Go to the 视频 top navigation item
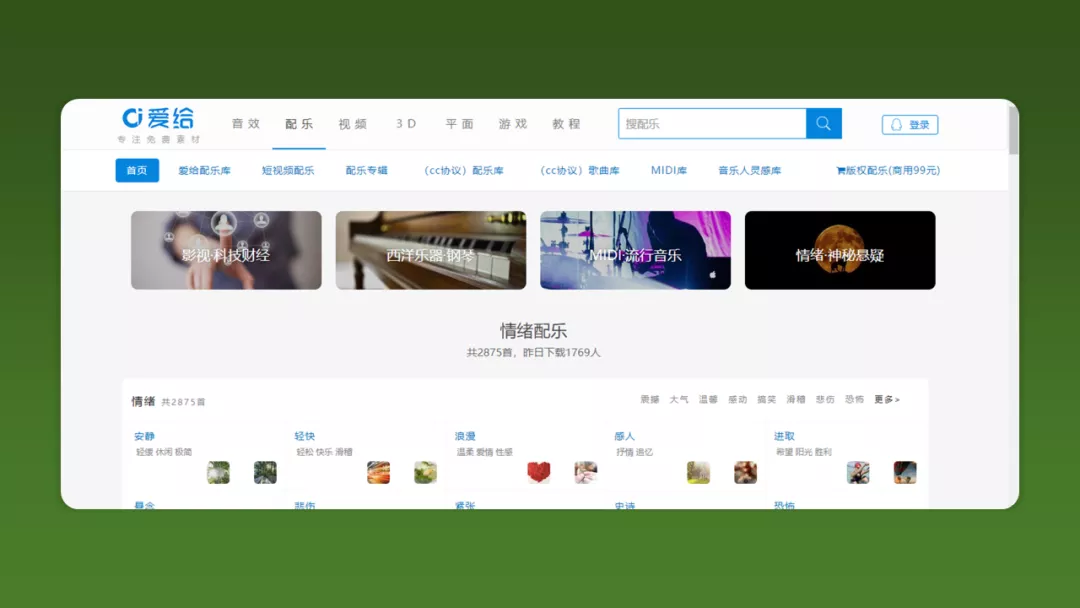 [x=353, y=124]
